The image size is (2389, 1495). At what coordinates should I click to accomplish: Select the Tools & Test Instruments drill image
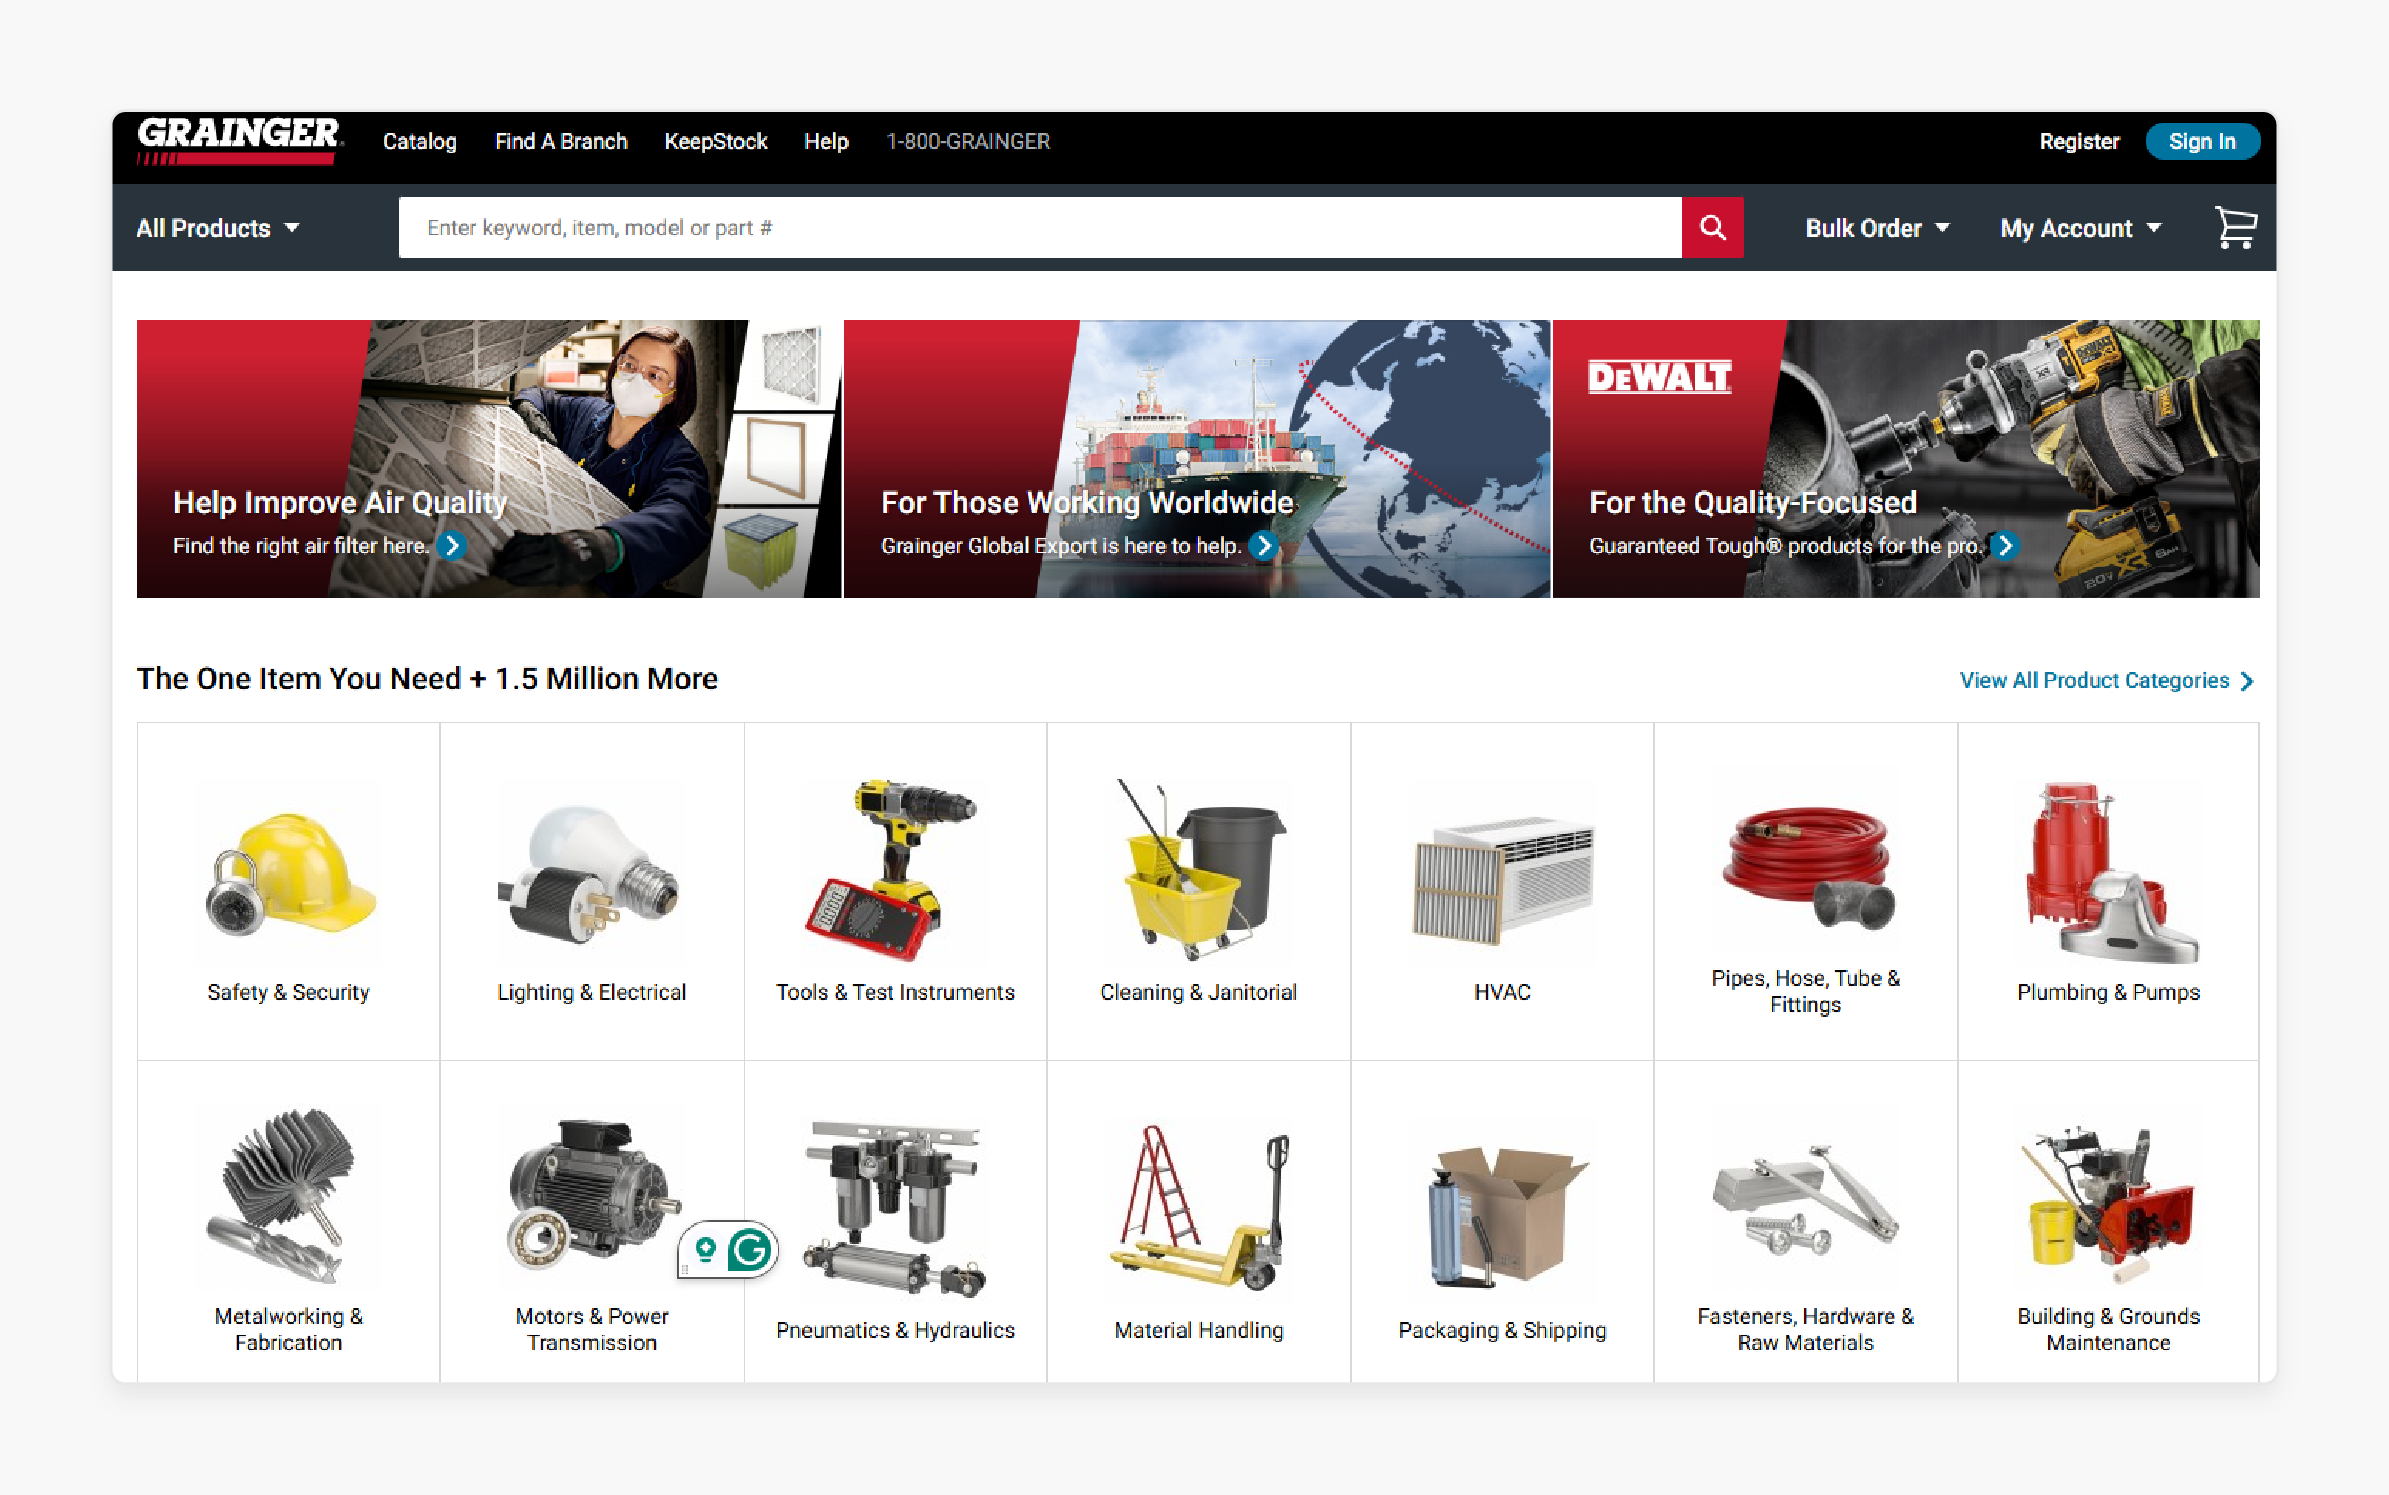[890, 870]
